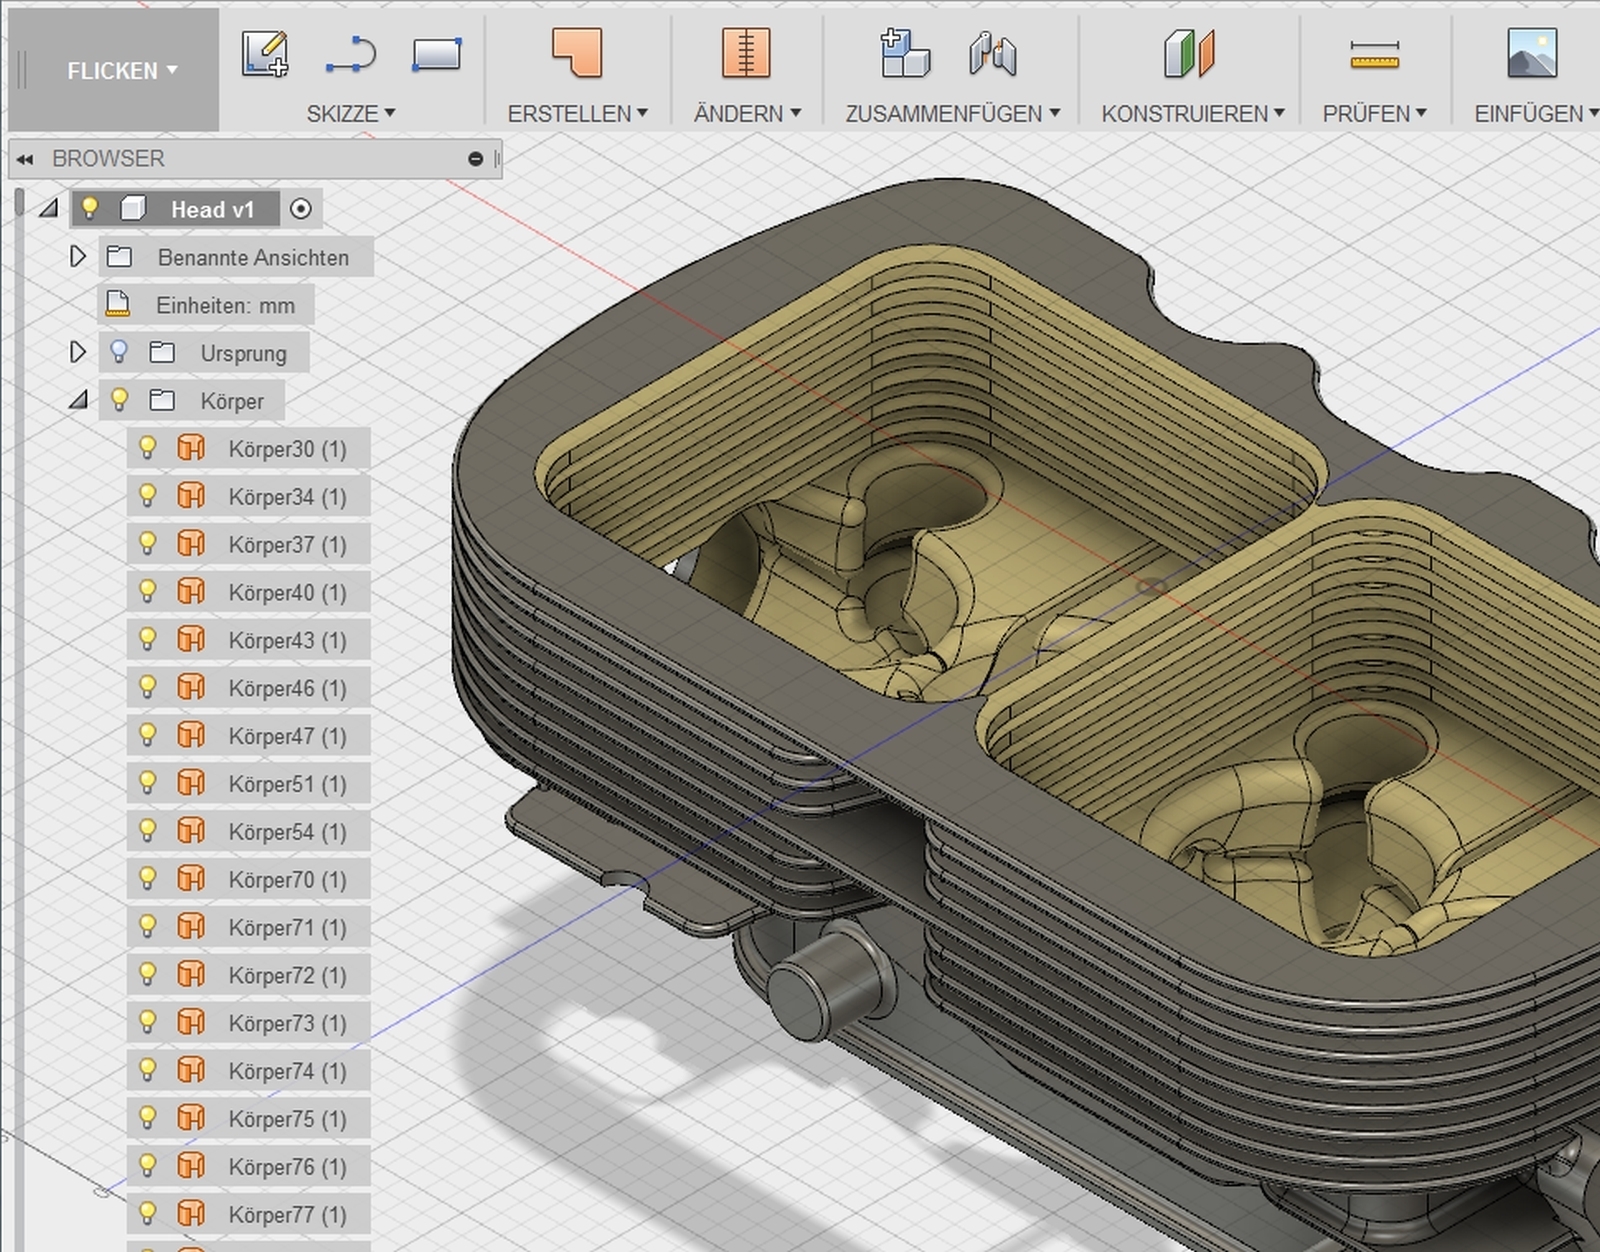Click the Ändern tool icon

pyautogui.click(x=746, y=52)
